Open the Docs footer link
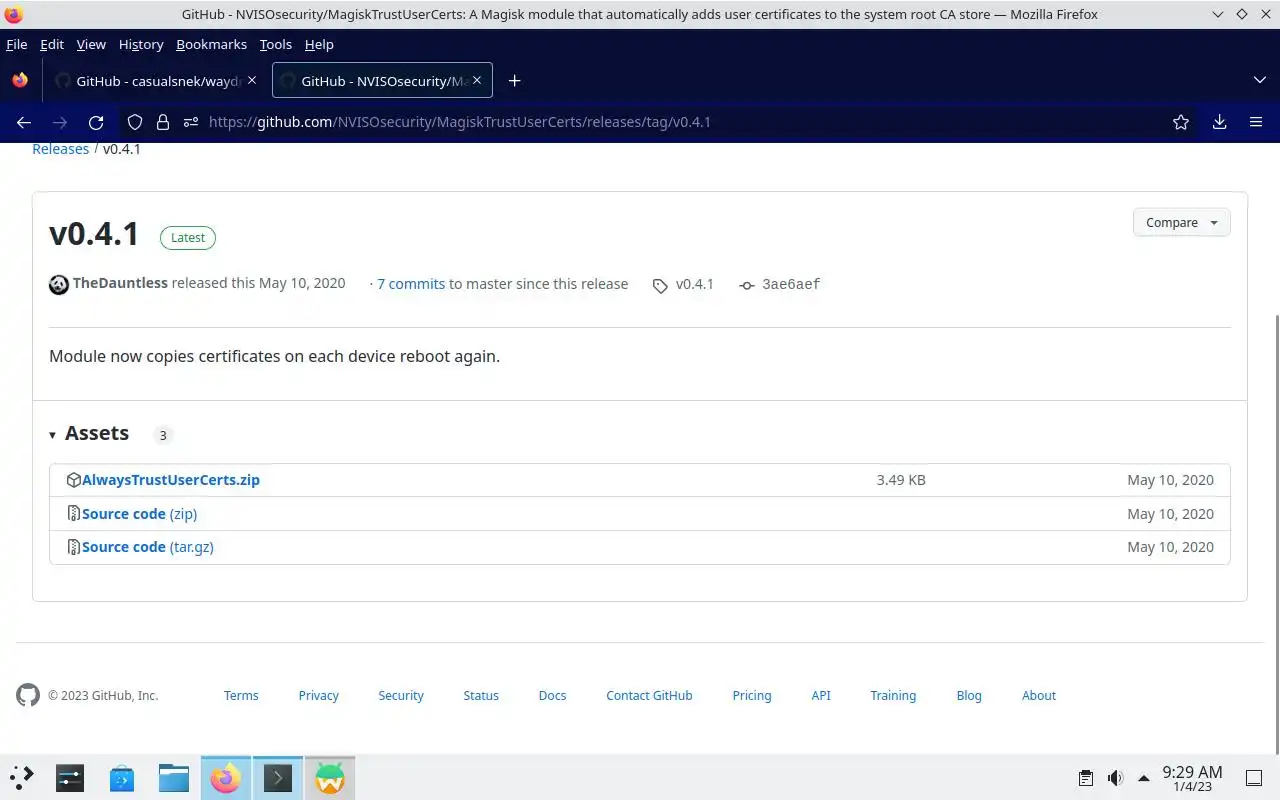This screenshot has height=800, width=1280. (552, 695)
